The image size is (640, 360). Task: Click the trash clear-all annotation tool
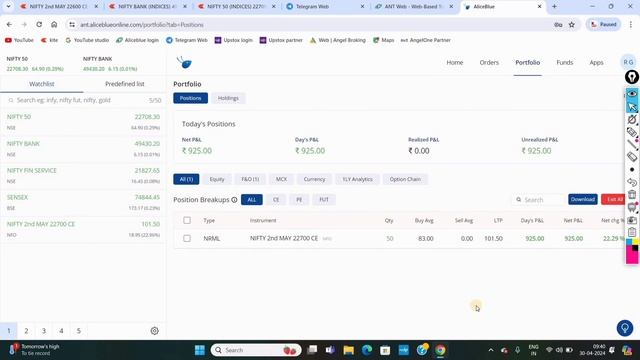[632, 194]
